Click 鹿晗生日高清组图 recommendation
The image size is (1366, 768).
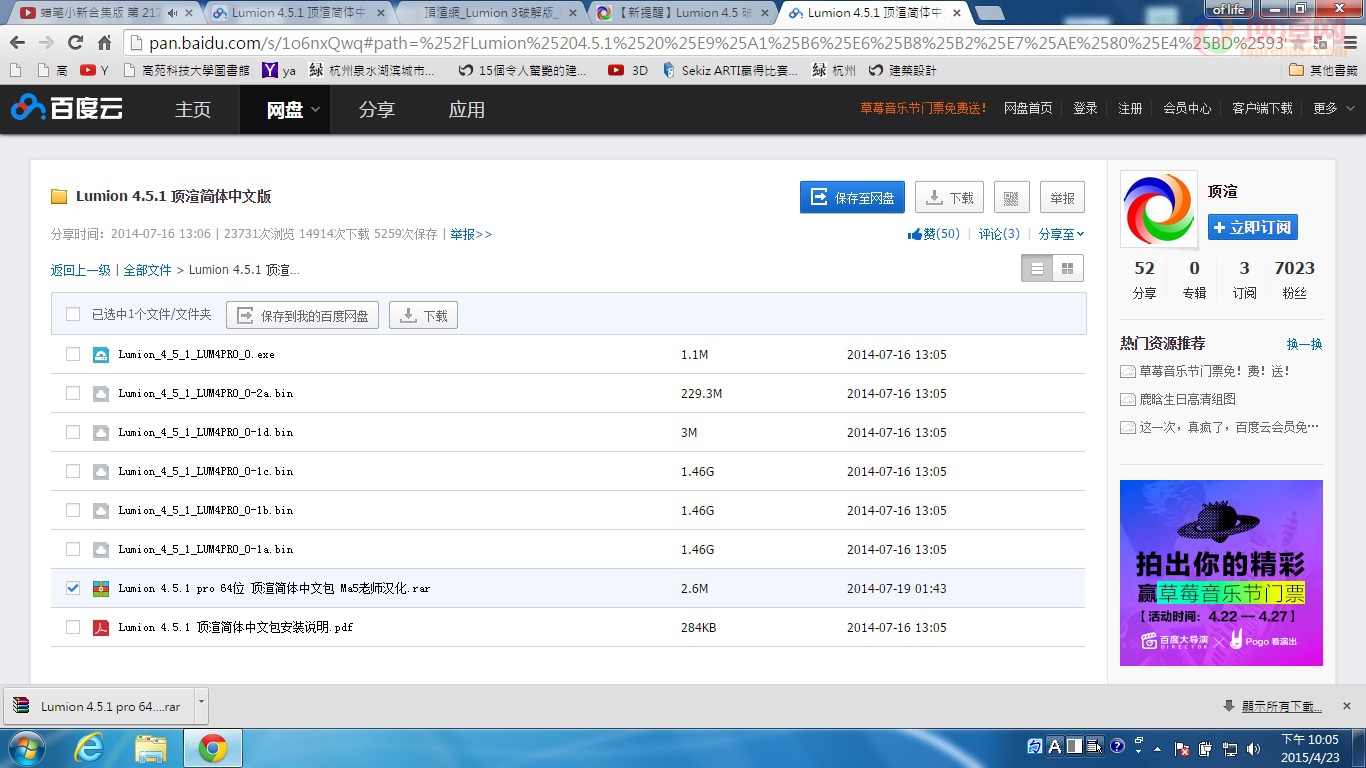point(1187,399)
